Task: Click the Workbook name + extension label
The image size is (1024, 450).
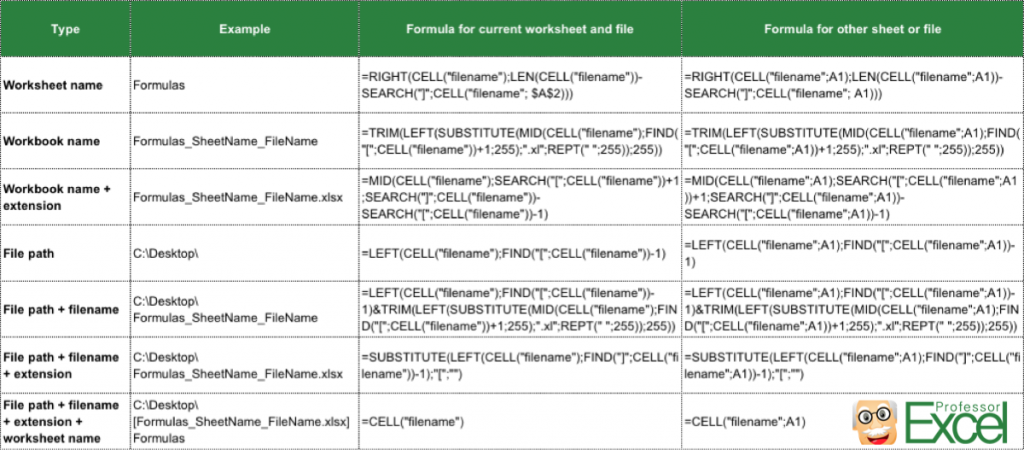Action: click(57, 197)
